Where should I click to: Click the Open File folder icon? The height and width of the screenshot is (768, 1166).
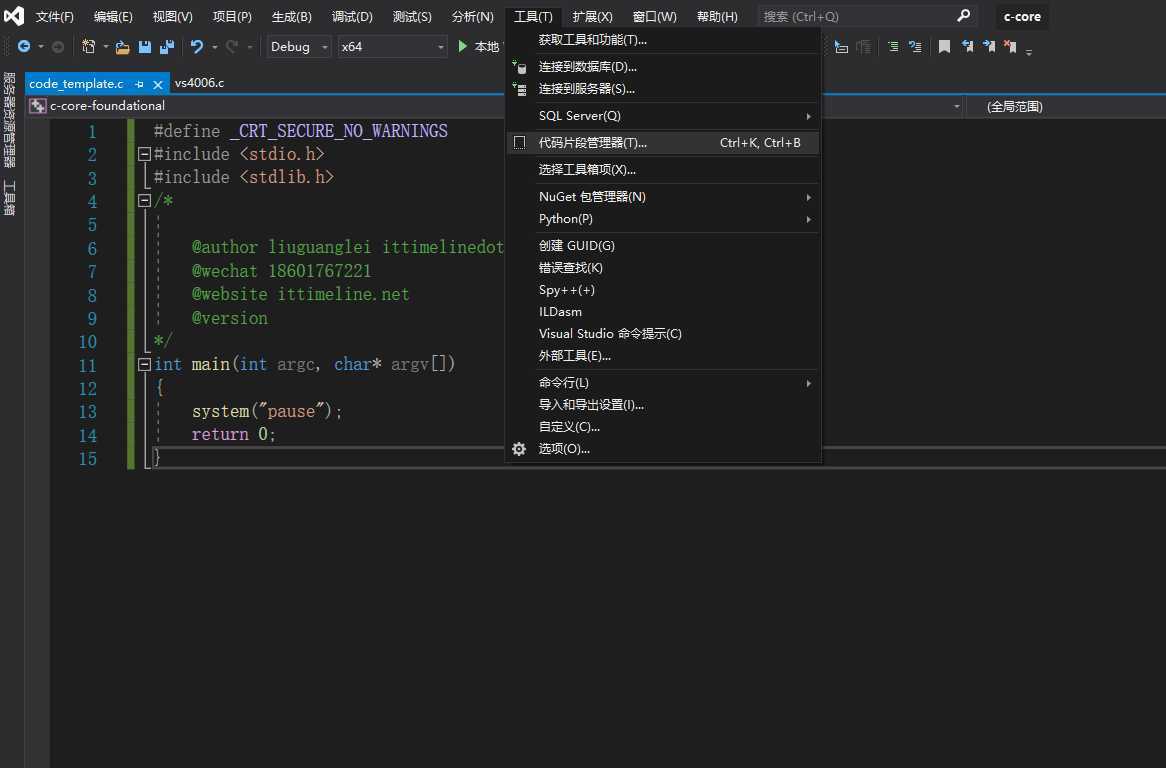[123, 47]
